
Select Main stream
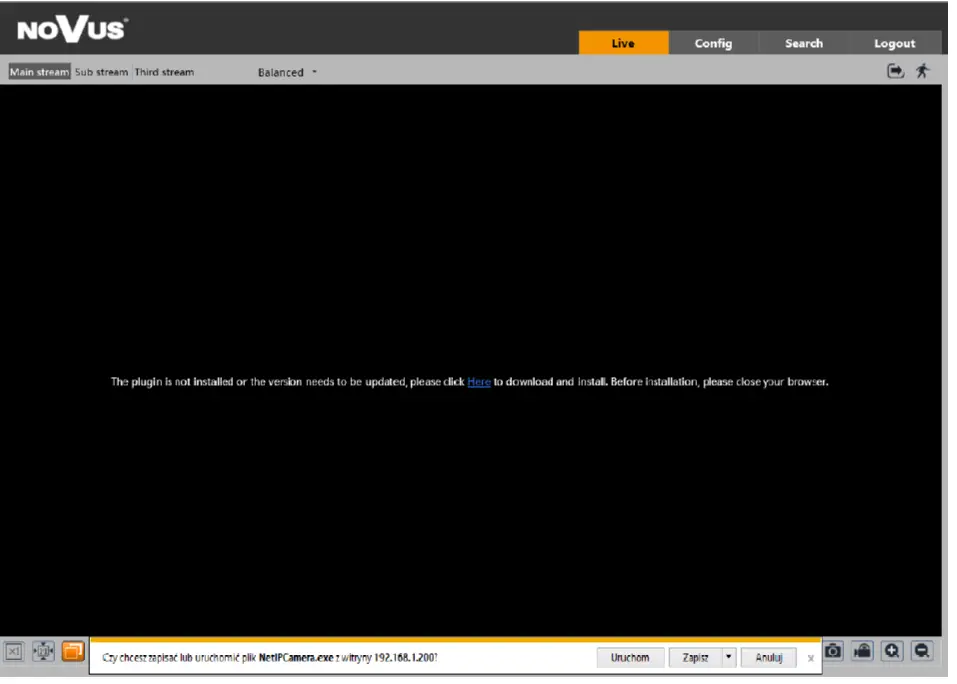pyautogui.click(x=39, y=71)
